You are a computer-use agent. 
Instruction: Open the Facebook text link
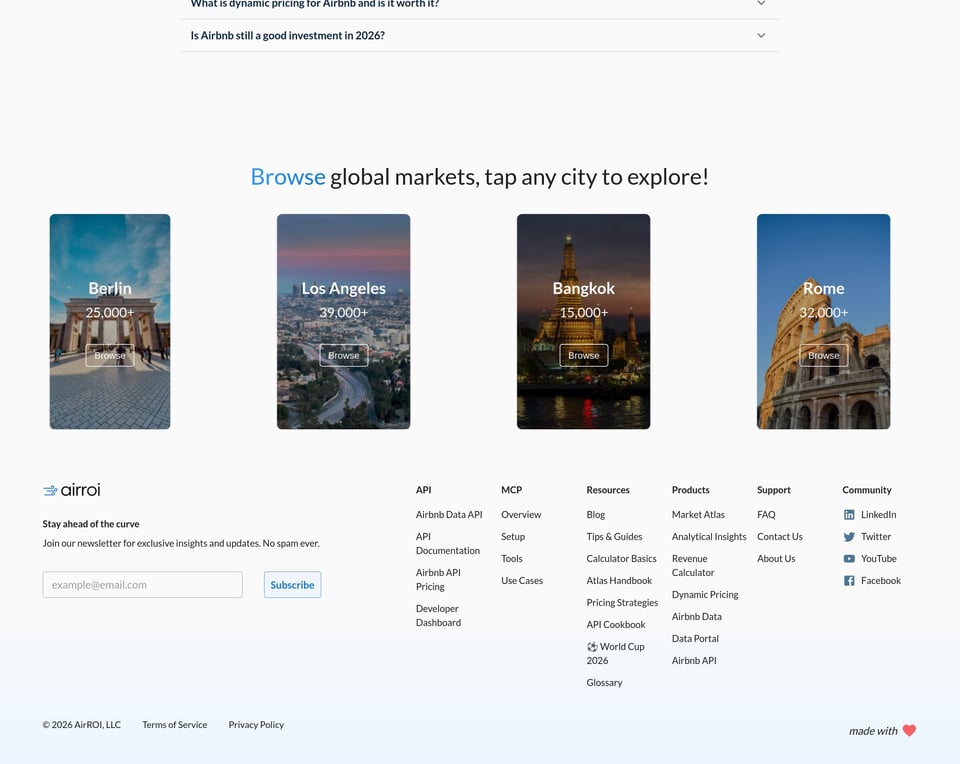coord(880,581)
